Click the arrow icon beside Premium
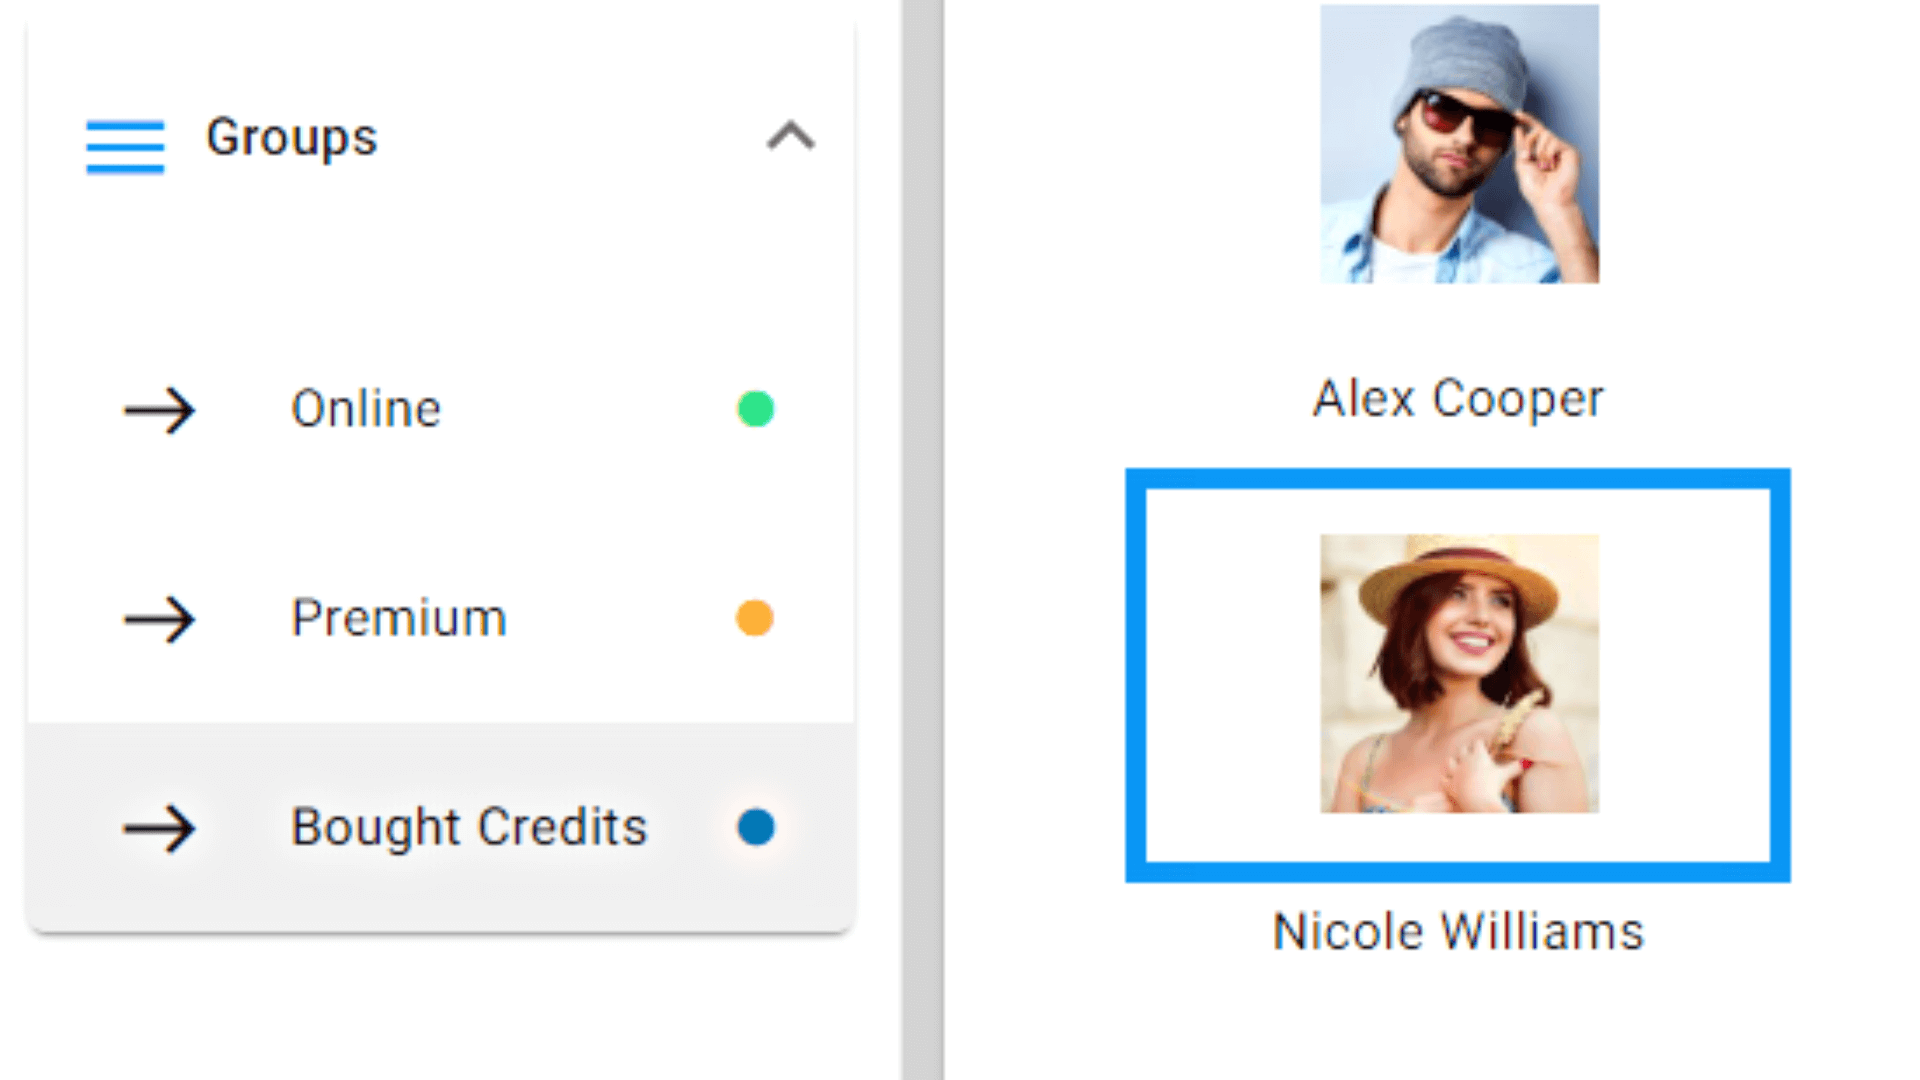Screen dimensions: 1920x1080 [x=159, y=619]
